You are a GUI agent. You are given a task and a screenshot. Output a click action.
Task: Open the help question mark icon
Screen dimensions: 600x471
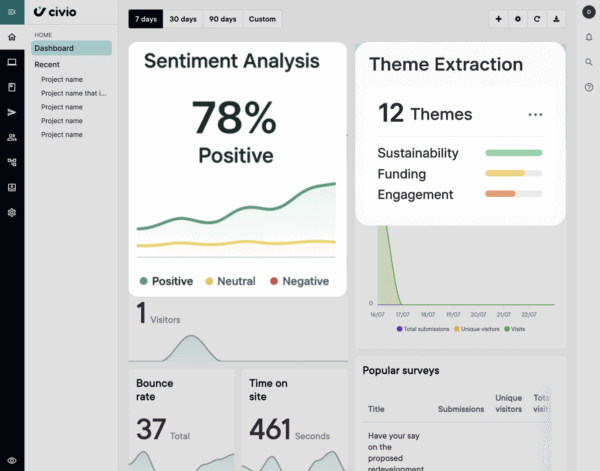coord(589,87)
